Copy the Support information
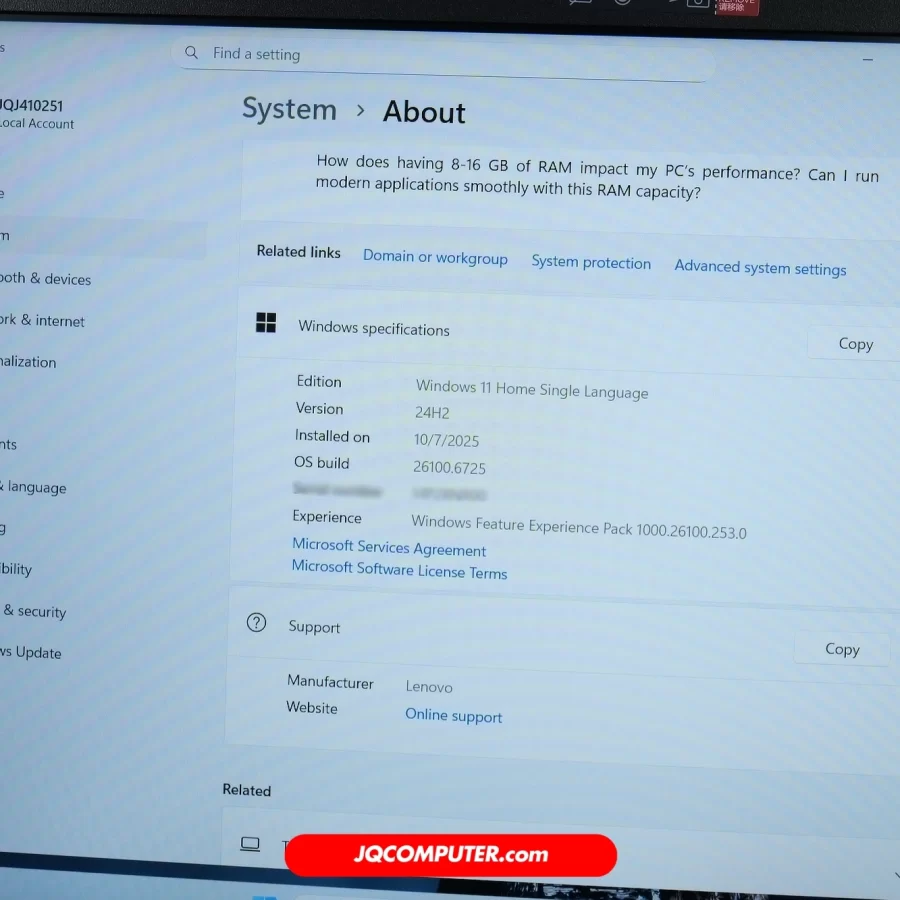The height and width of the screenshot is (900, 900). [842, 649]
